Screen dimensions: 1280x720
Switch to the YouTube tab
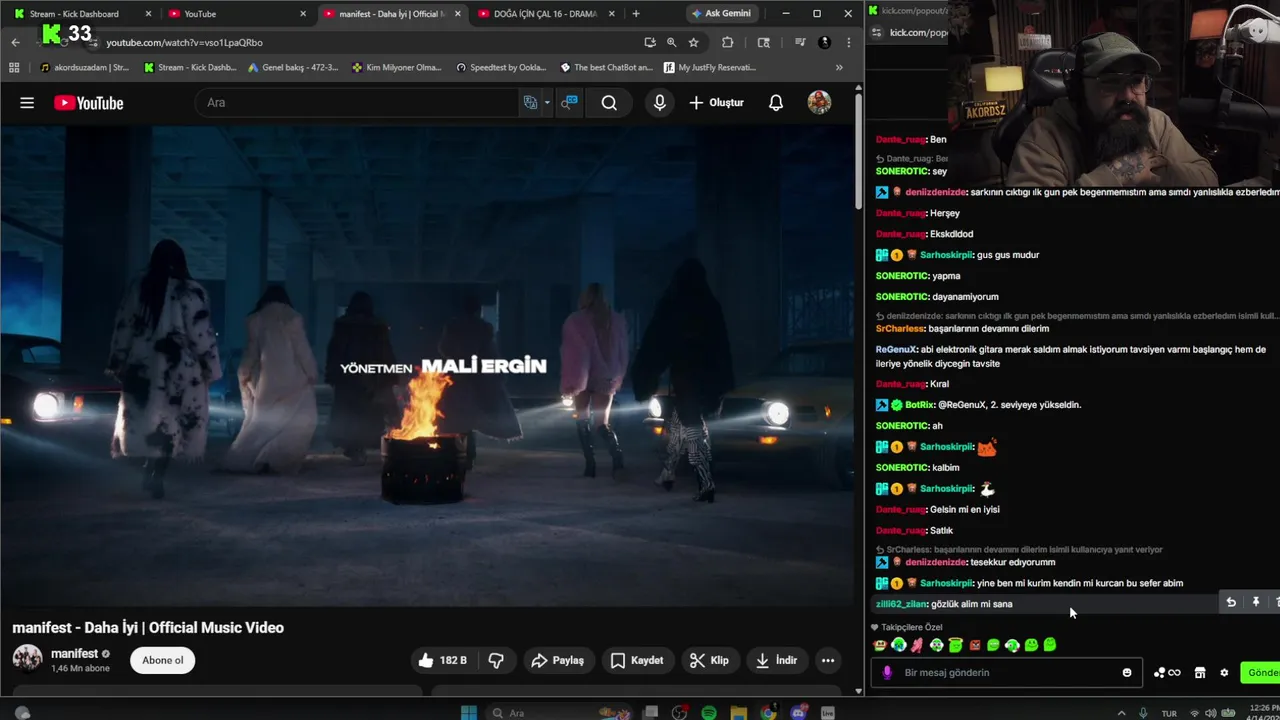pyautogui.click(x=236, y=14)
